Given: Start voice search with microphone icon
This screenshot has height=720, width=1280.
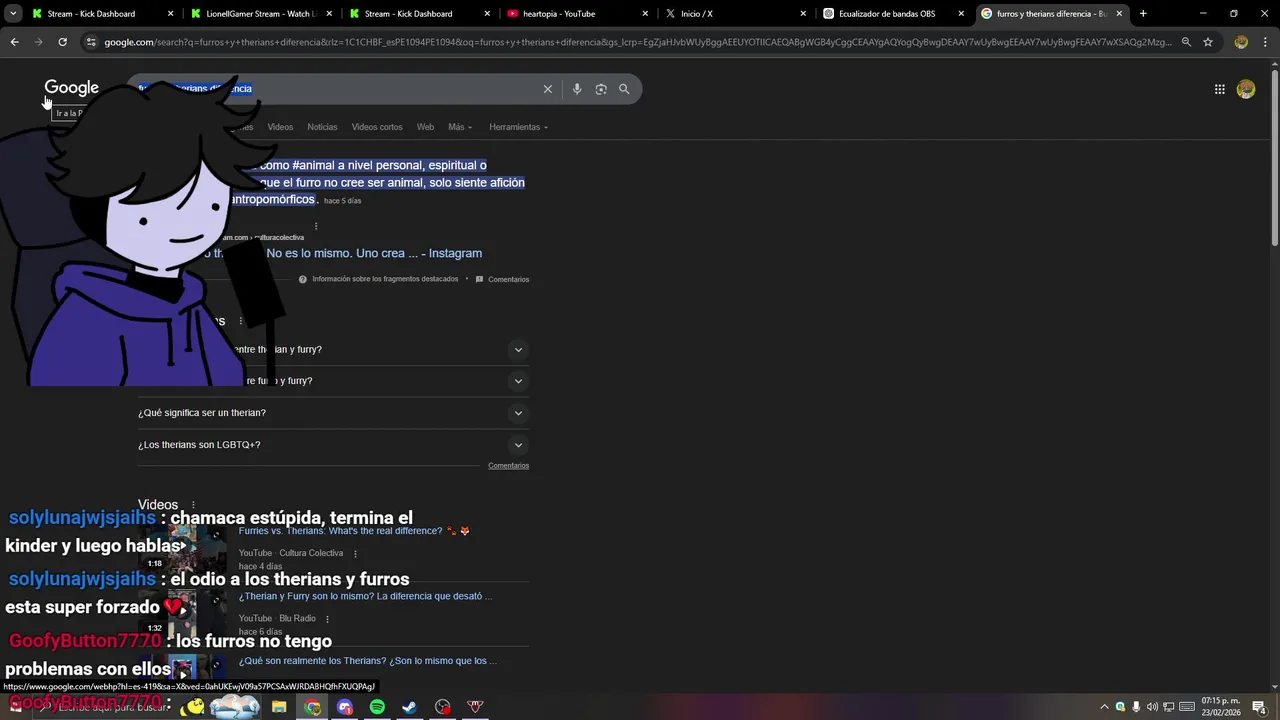Looking at the screenshot, I should (577, 89).
